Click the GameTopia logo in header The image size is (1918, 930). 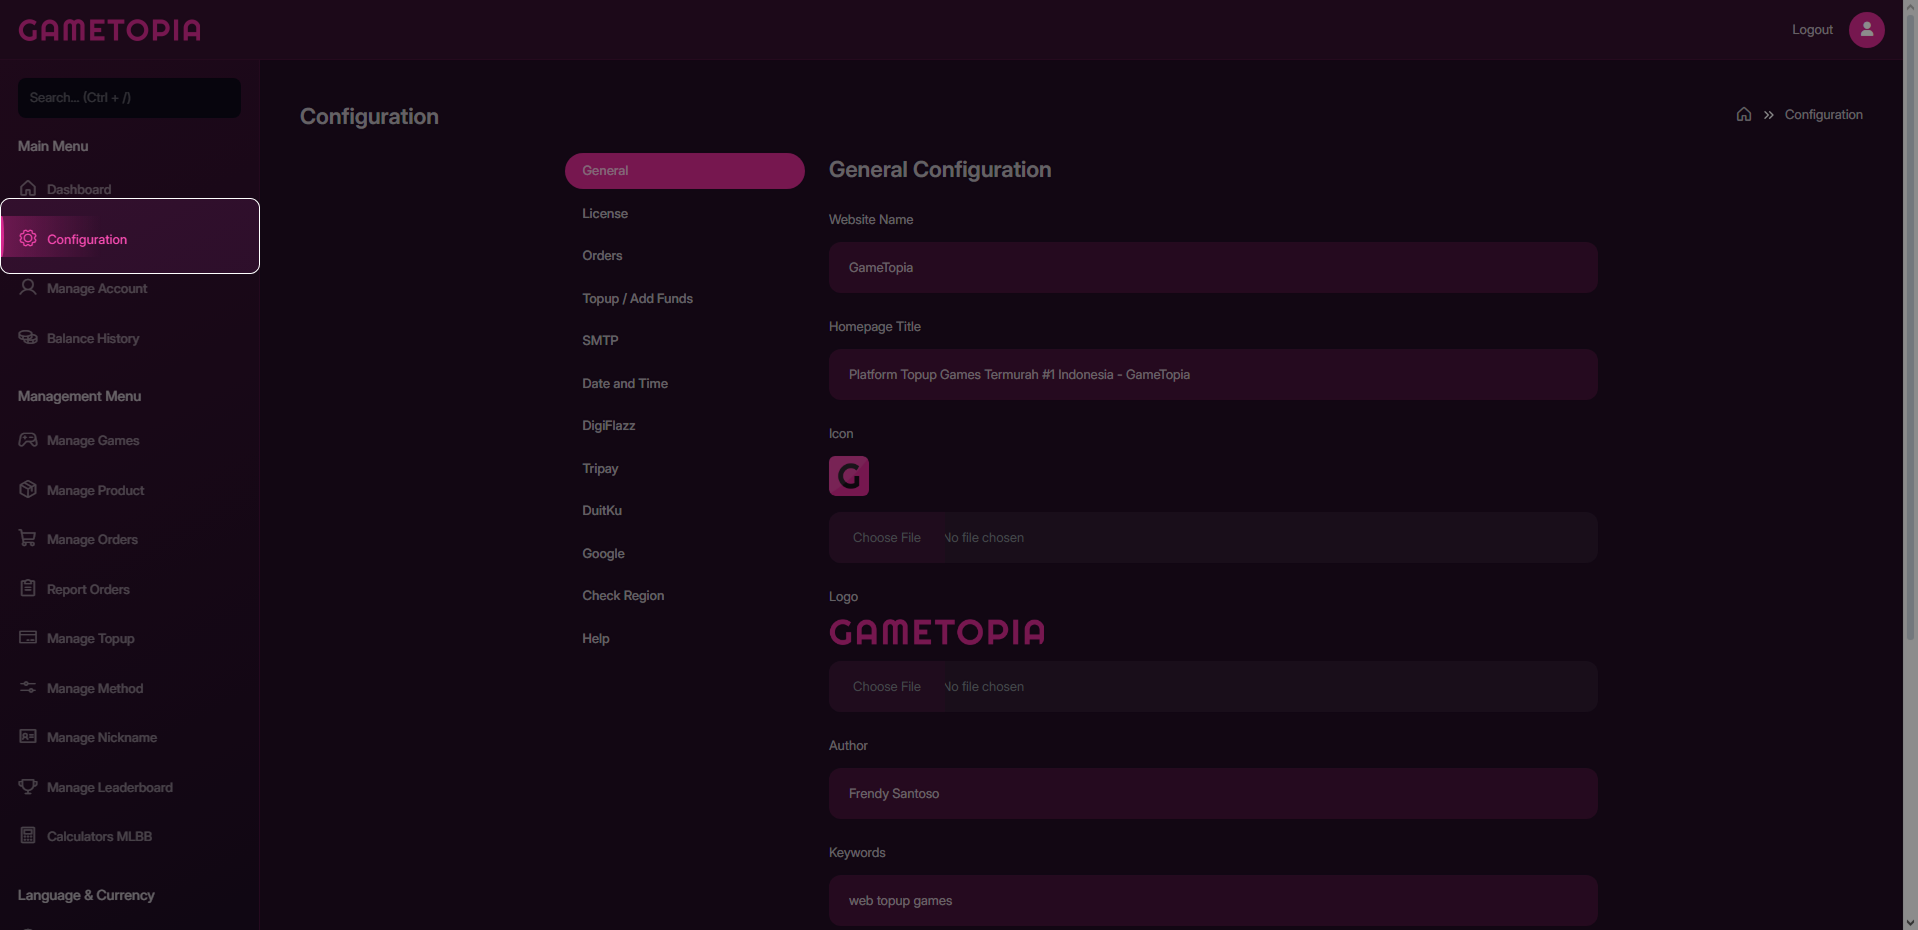click(110, 30)
